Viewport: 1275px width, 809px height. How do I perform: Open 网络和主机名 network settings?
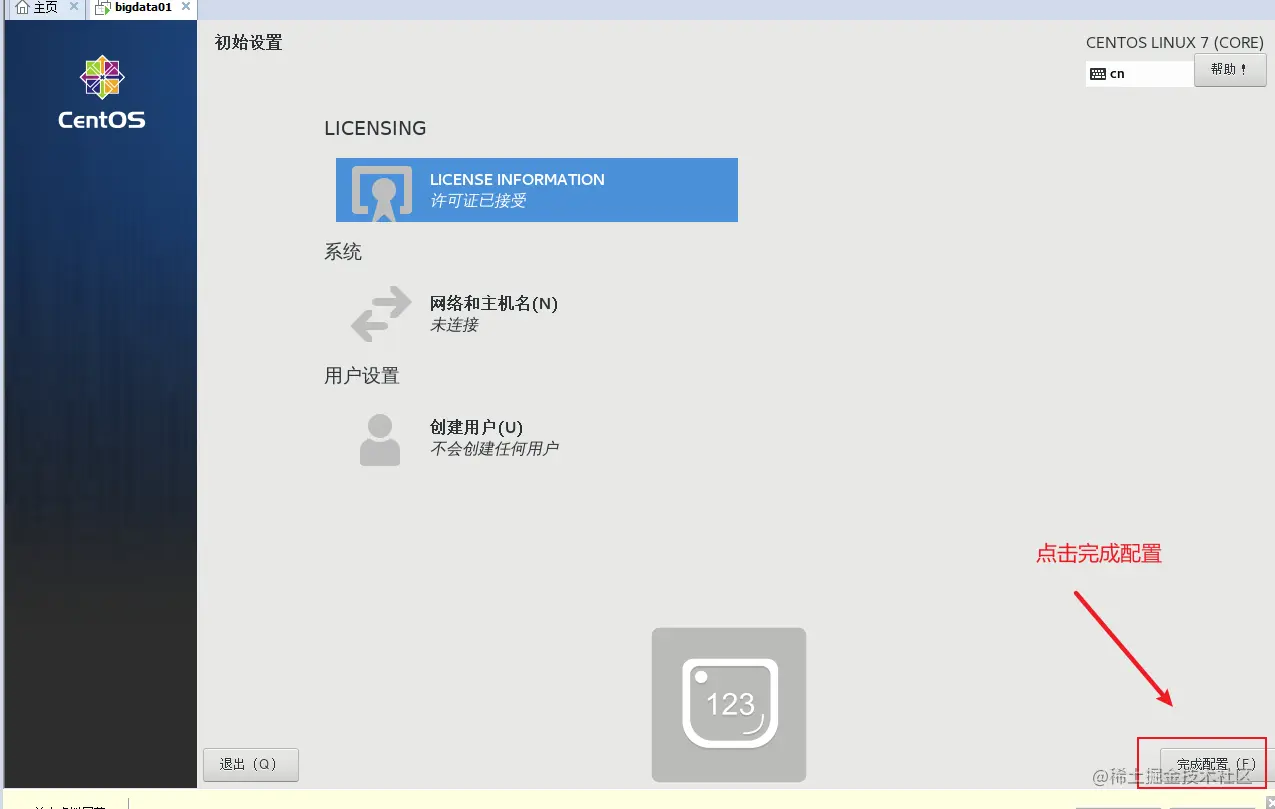click(492, 303)
